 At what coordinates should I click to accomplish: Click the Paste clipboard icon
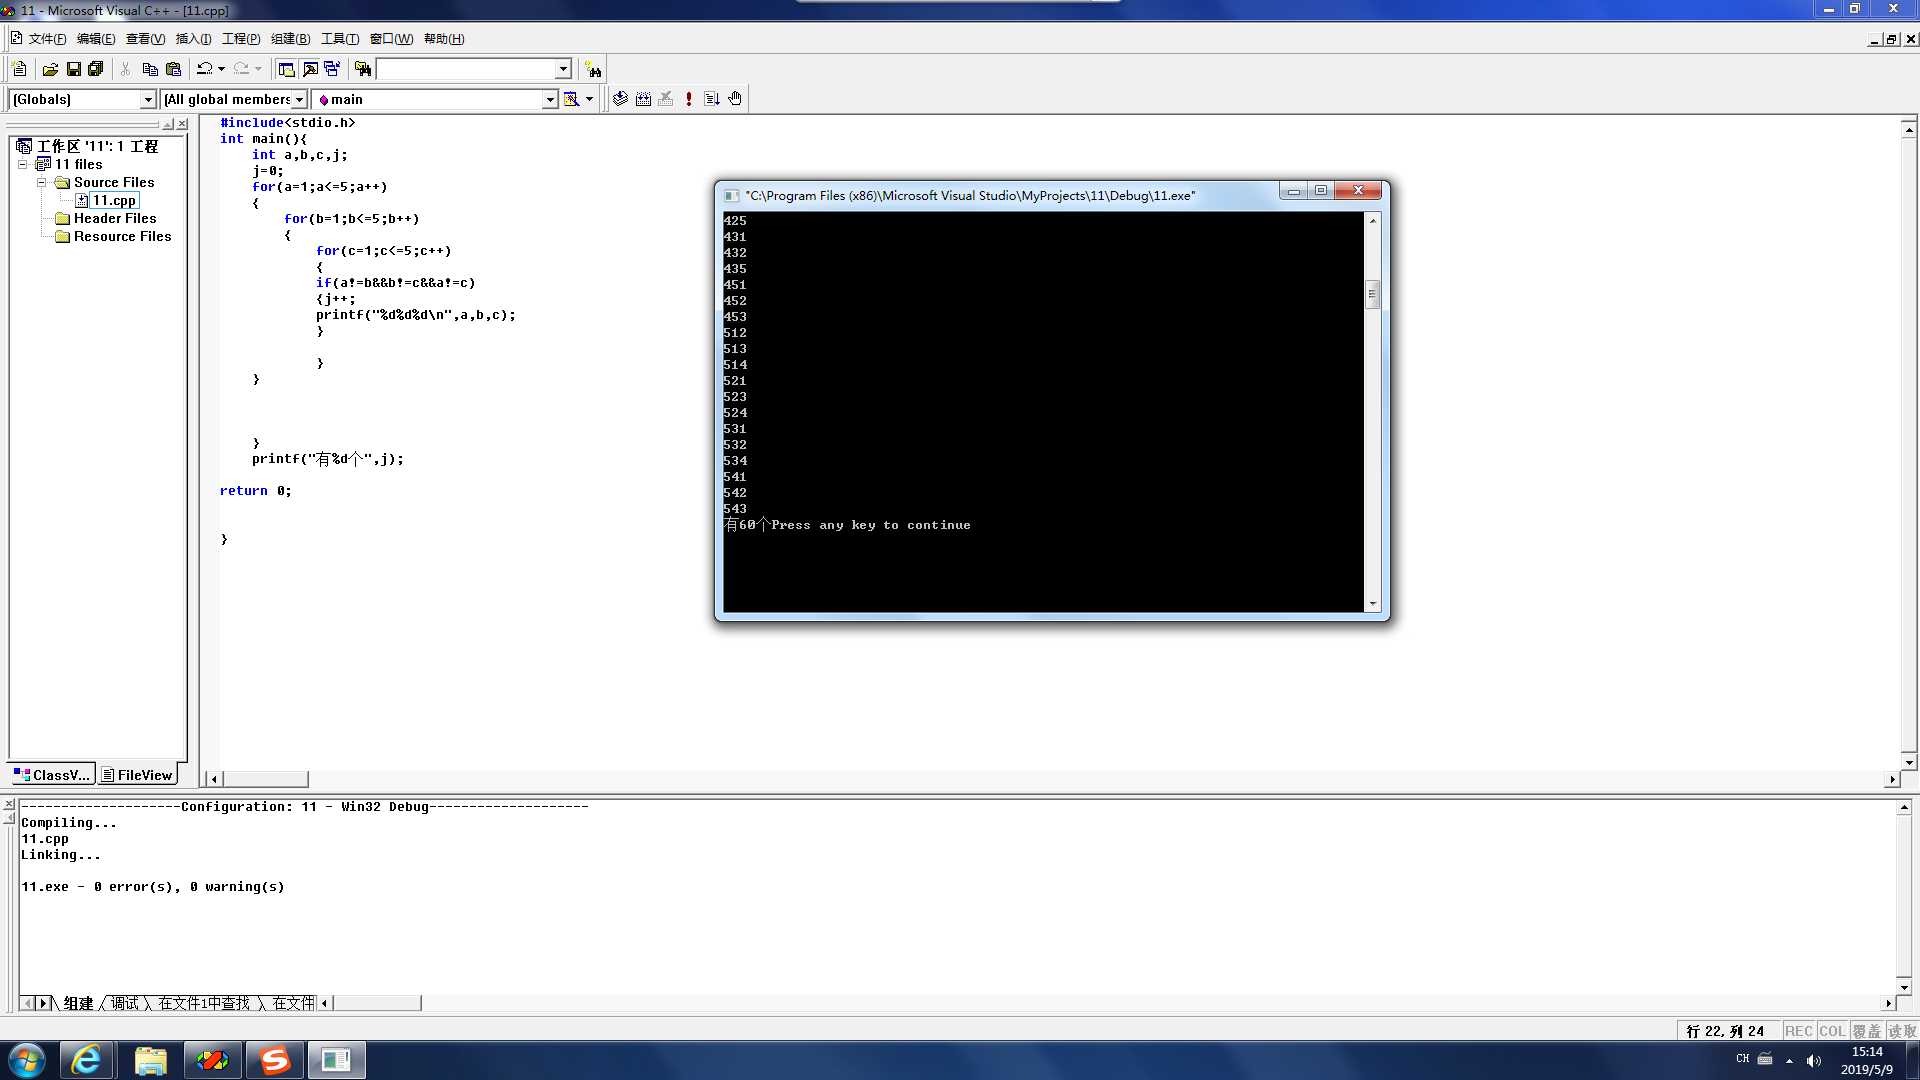(x=173, y=69)
